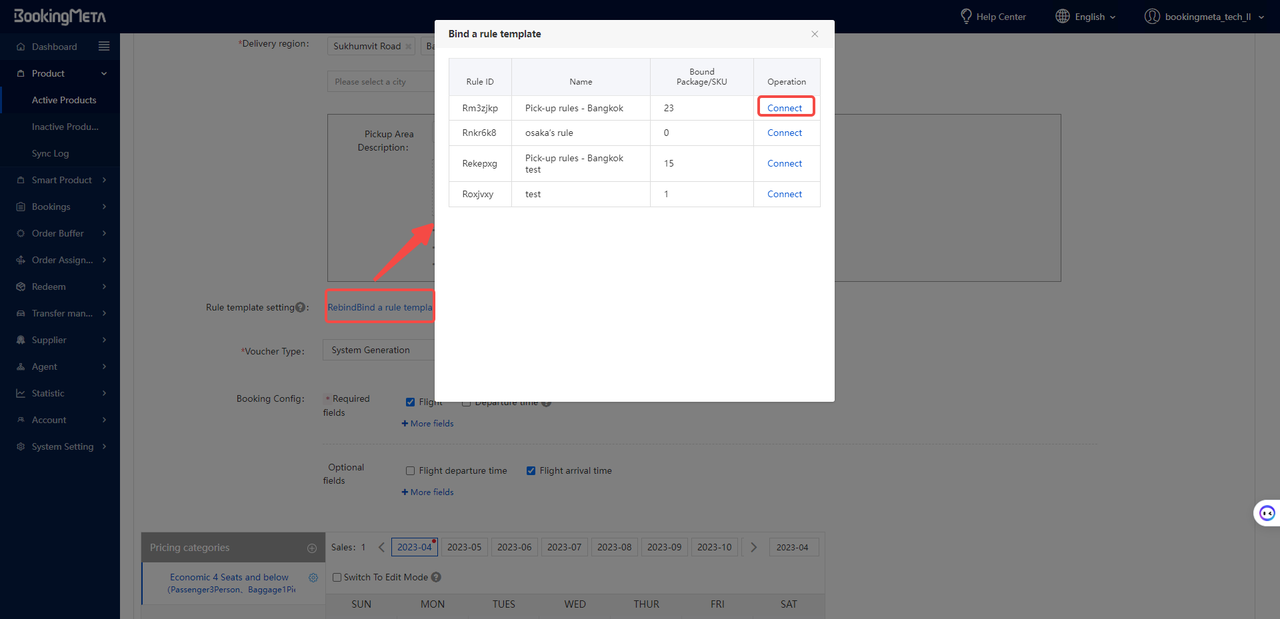Open Sync Log in sidebar
Screen dimensions: 1280x619
coord(50,153)
